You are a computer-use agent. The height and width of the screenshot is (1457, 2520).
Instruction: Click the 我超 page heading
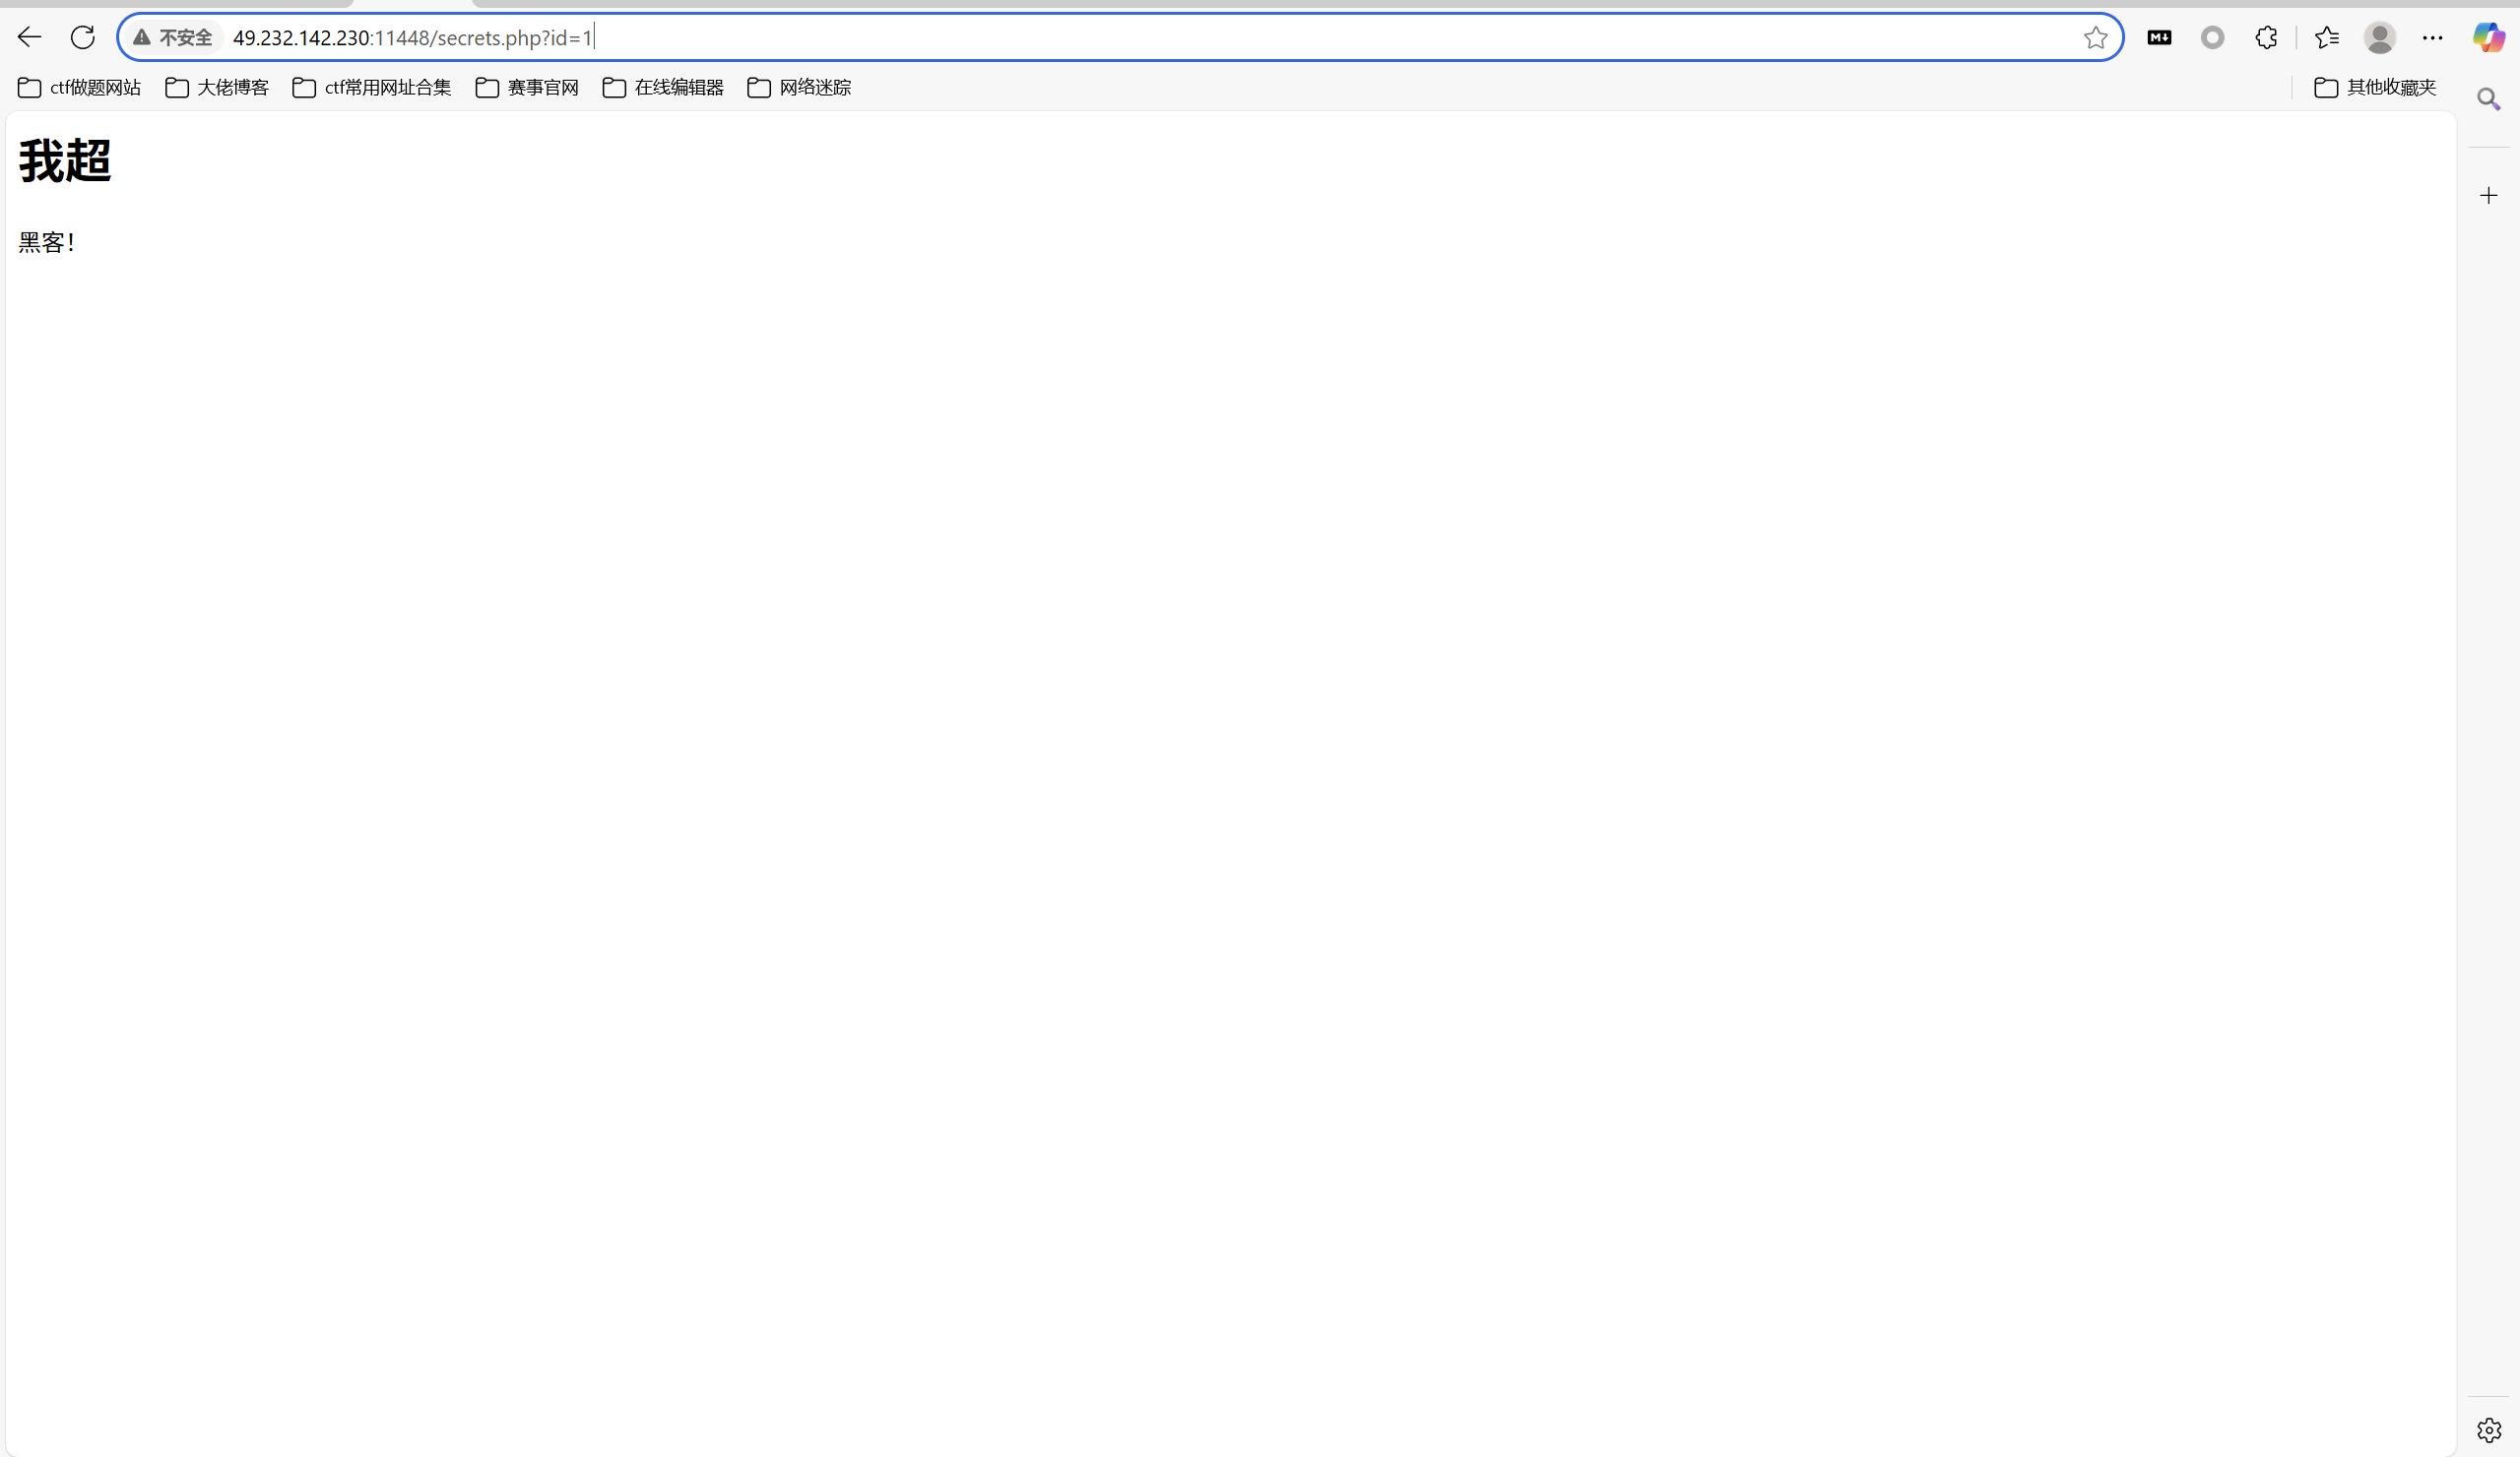pyautogui.click(x=65, y=161)
